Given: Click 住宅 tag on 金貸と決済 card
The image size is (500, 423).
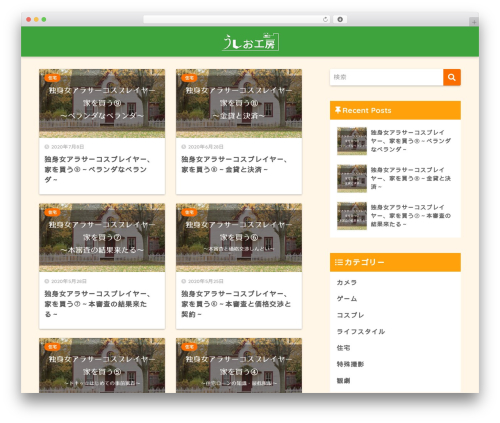Looking at the screenshot, I should [x=189, y=78].
